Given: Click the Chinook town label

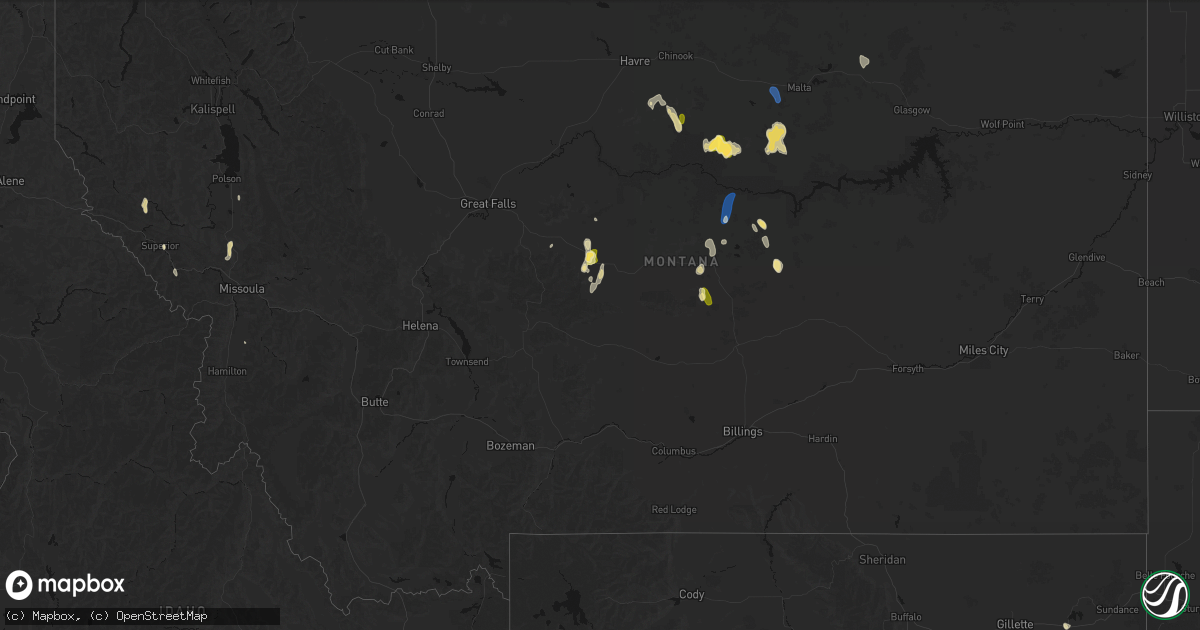Looking at the screenshot, I should coord(675,56).
